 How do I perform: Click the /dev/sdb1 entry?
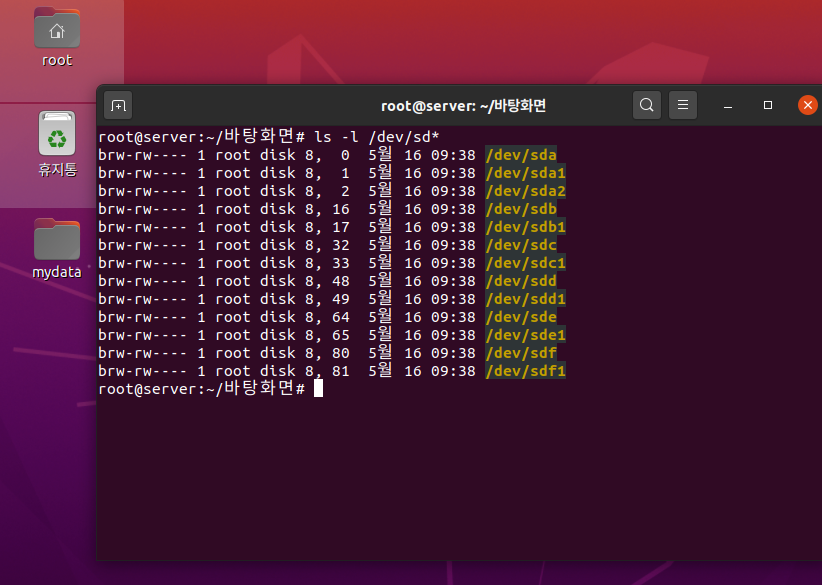tap(526, 227)
